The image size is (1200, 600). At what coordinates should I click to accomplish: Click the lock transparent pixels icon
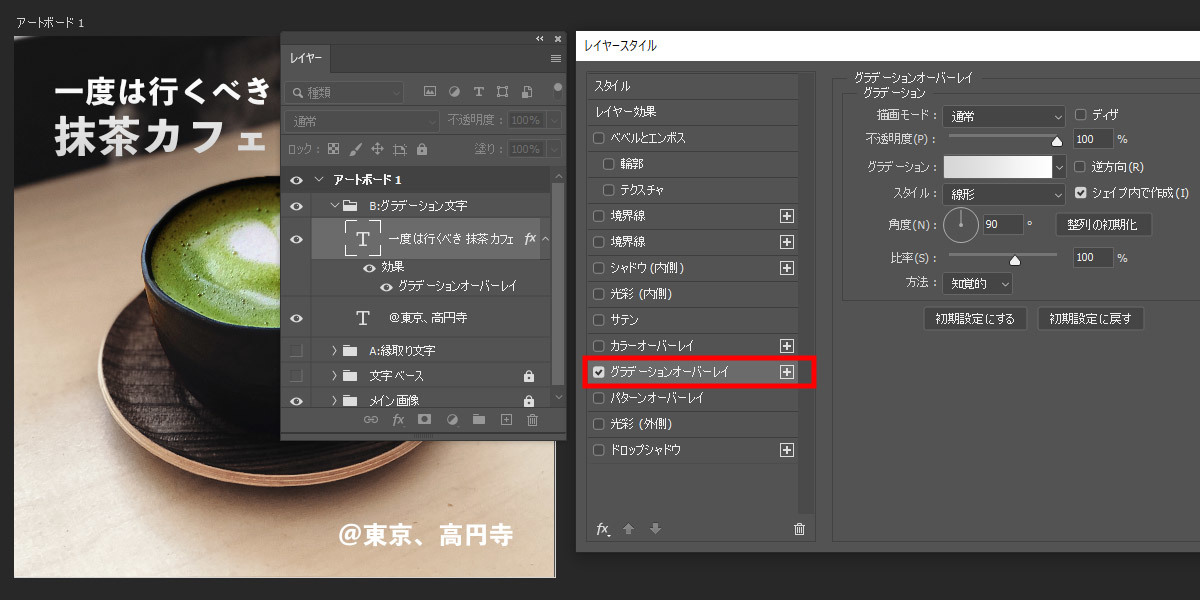334,149
